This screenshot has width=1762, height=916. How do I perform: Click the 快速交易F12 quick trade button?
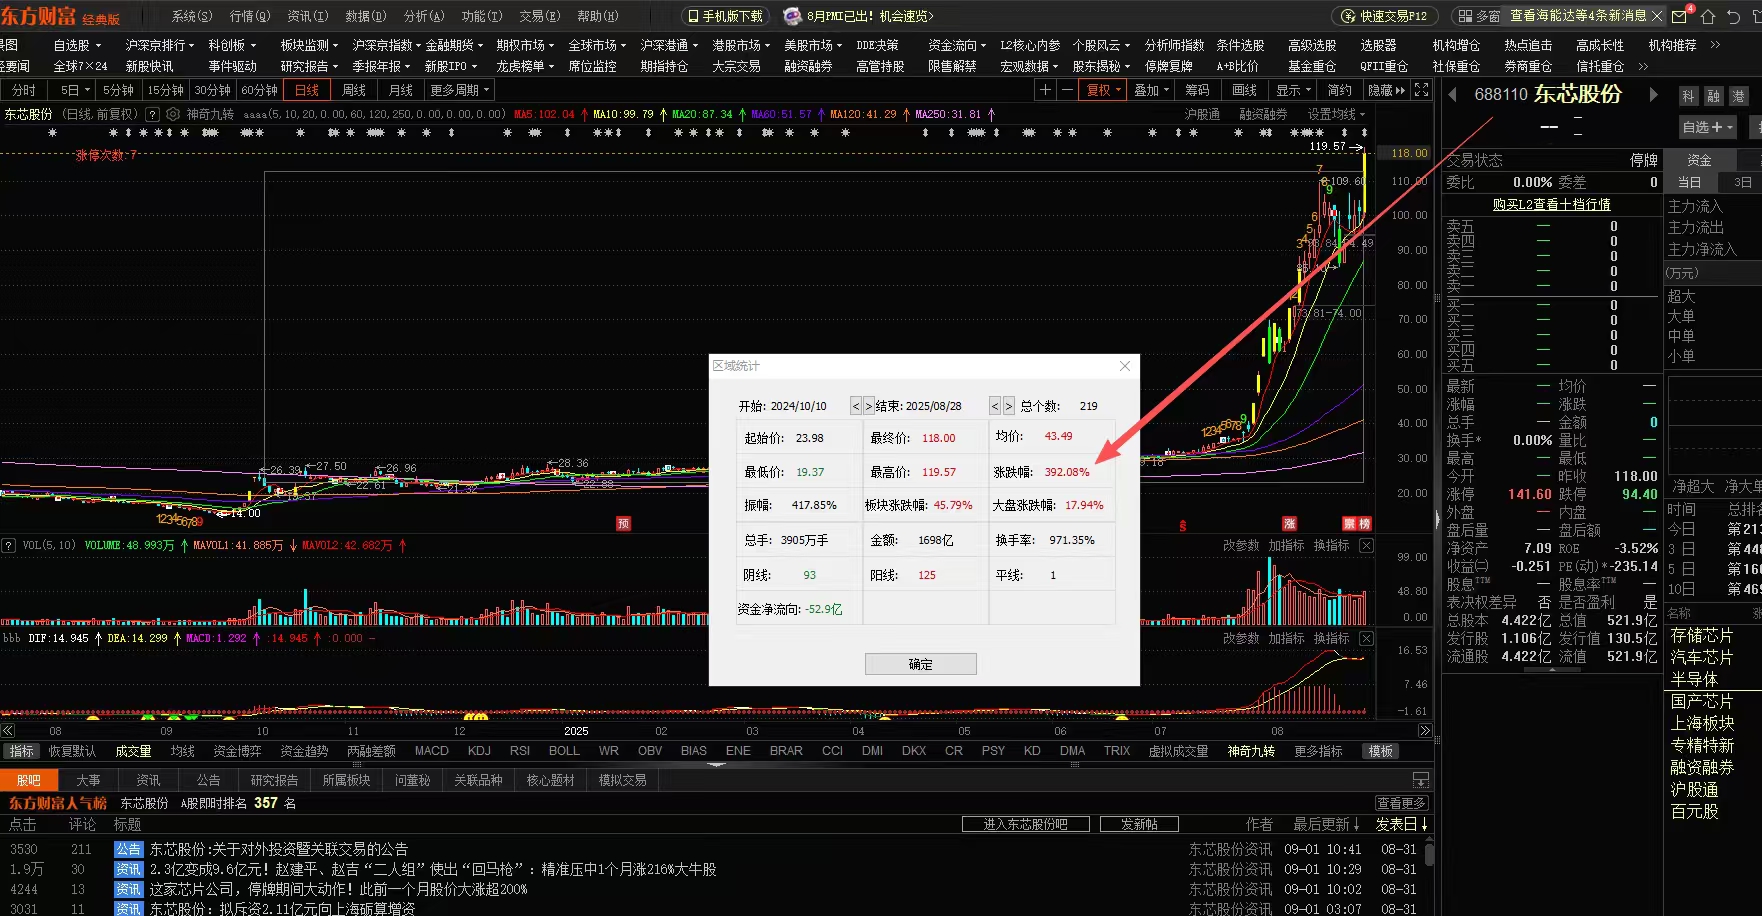coord(1385,16)
